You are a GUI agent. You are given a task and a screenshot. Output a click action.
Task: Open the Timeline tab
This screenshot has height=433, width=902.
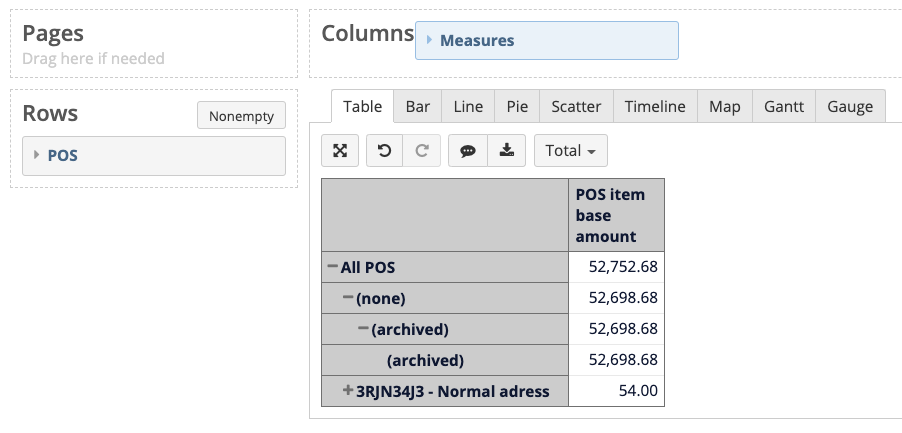pos(655,106)
